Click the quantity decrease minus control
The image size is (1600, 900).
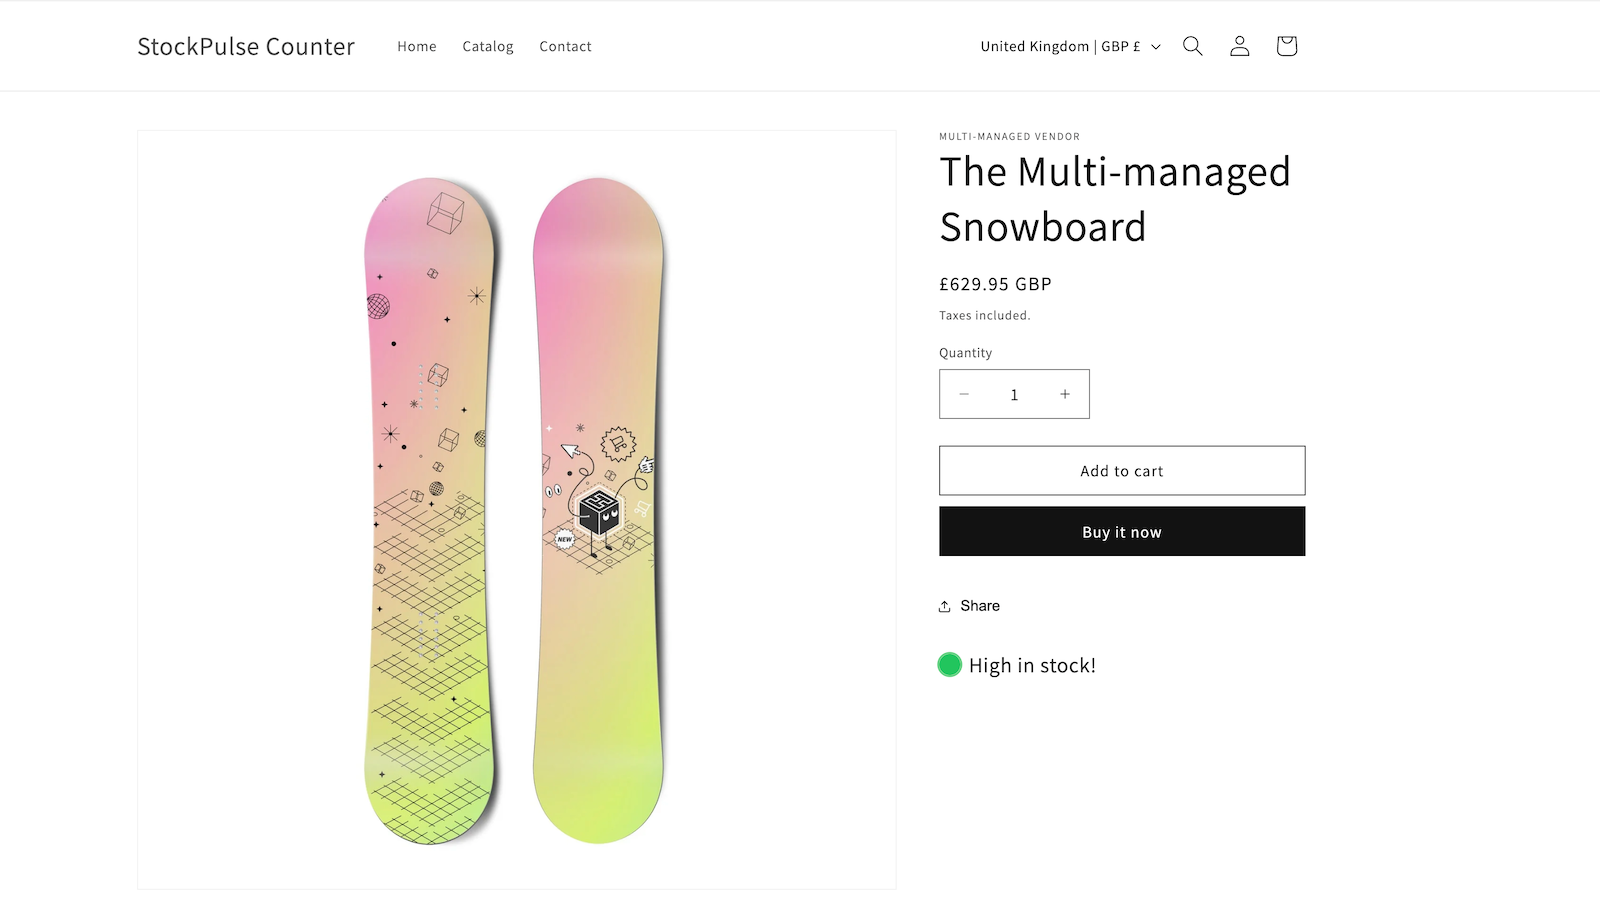(963, 394)
